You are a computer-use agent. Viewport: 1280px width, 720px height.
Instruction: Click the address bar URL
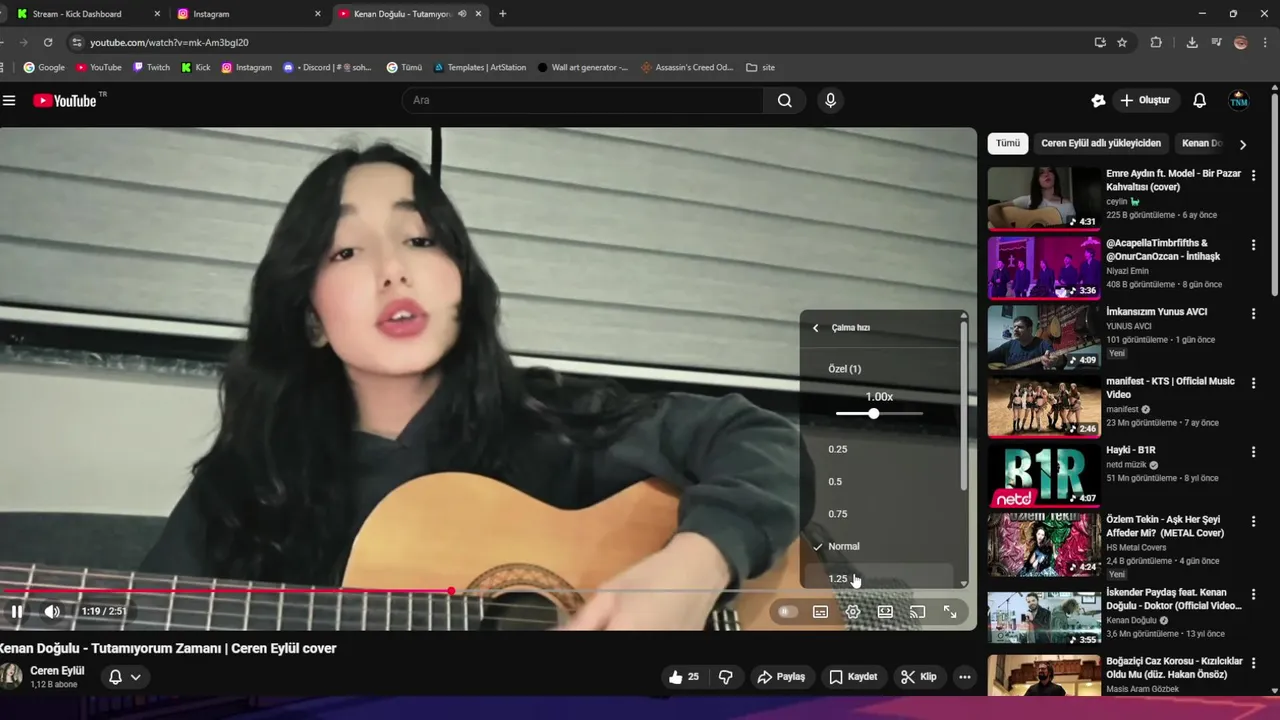pyautogui.click(x=169, y=43)
